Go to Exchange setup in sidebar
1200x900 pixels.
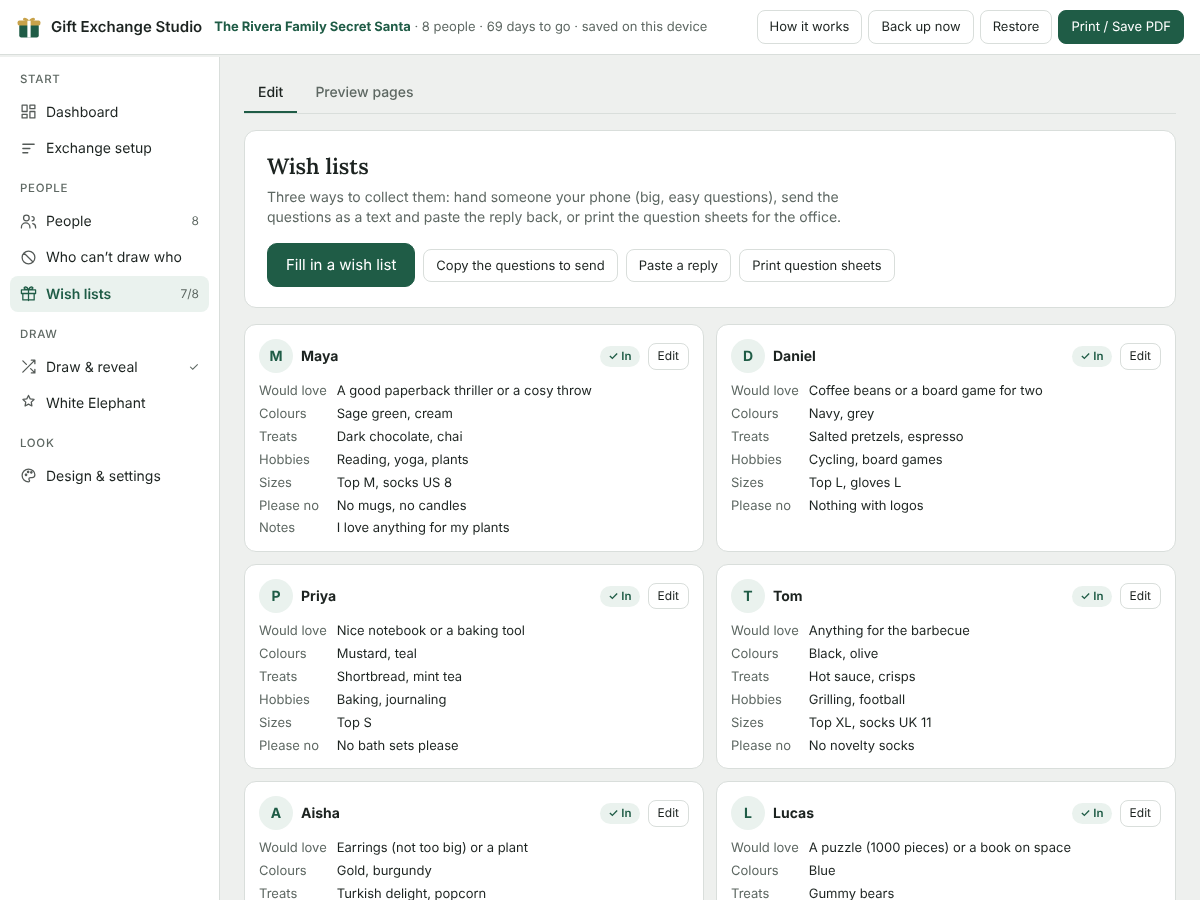point(110,148)
